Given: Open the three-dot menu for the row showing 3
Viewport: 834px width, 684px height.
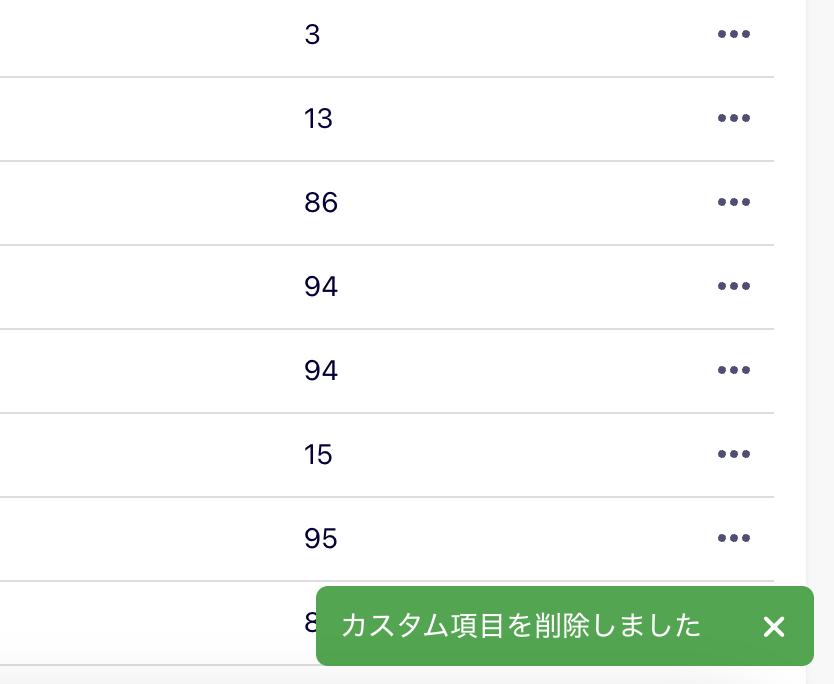Looking at the screenshot, I should pos(733,34).
